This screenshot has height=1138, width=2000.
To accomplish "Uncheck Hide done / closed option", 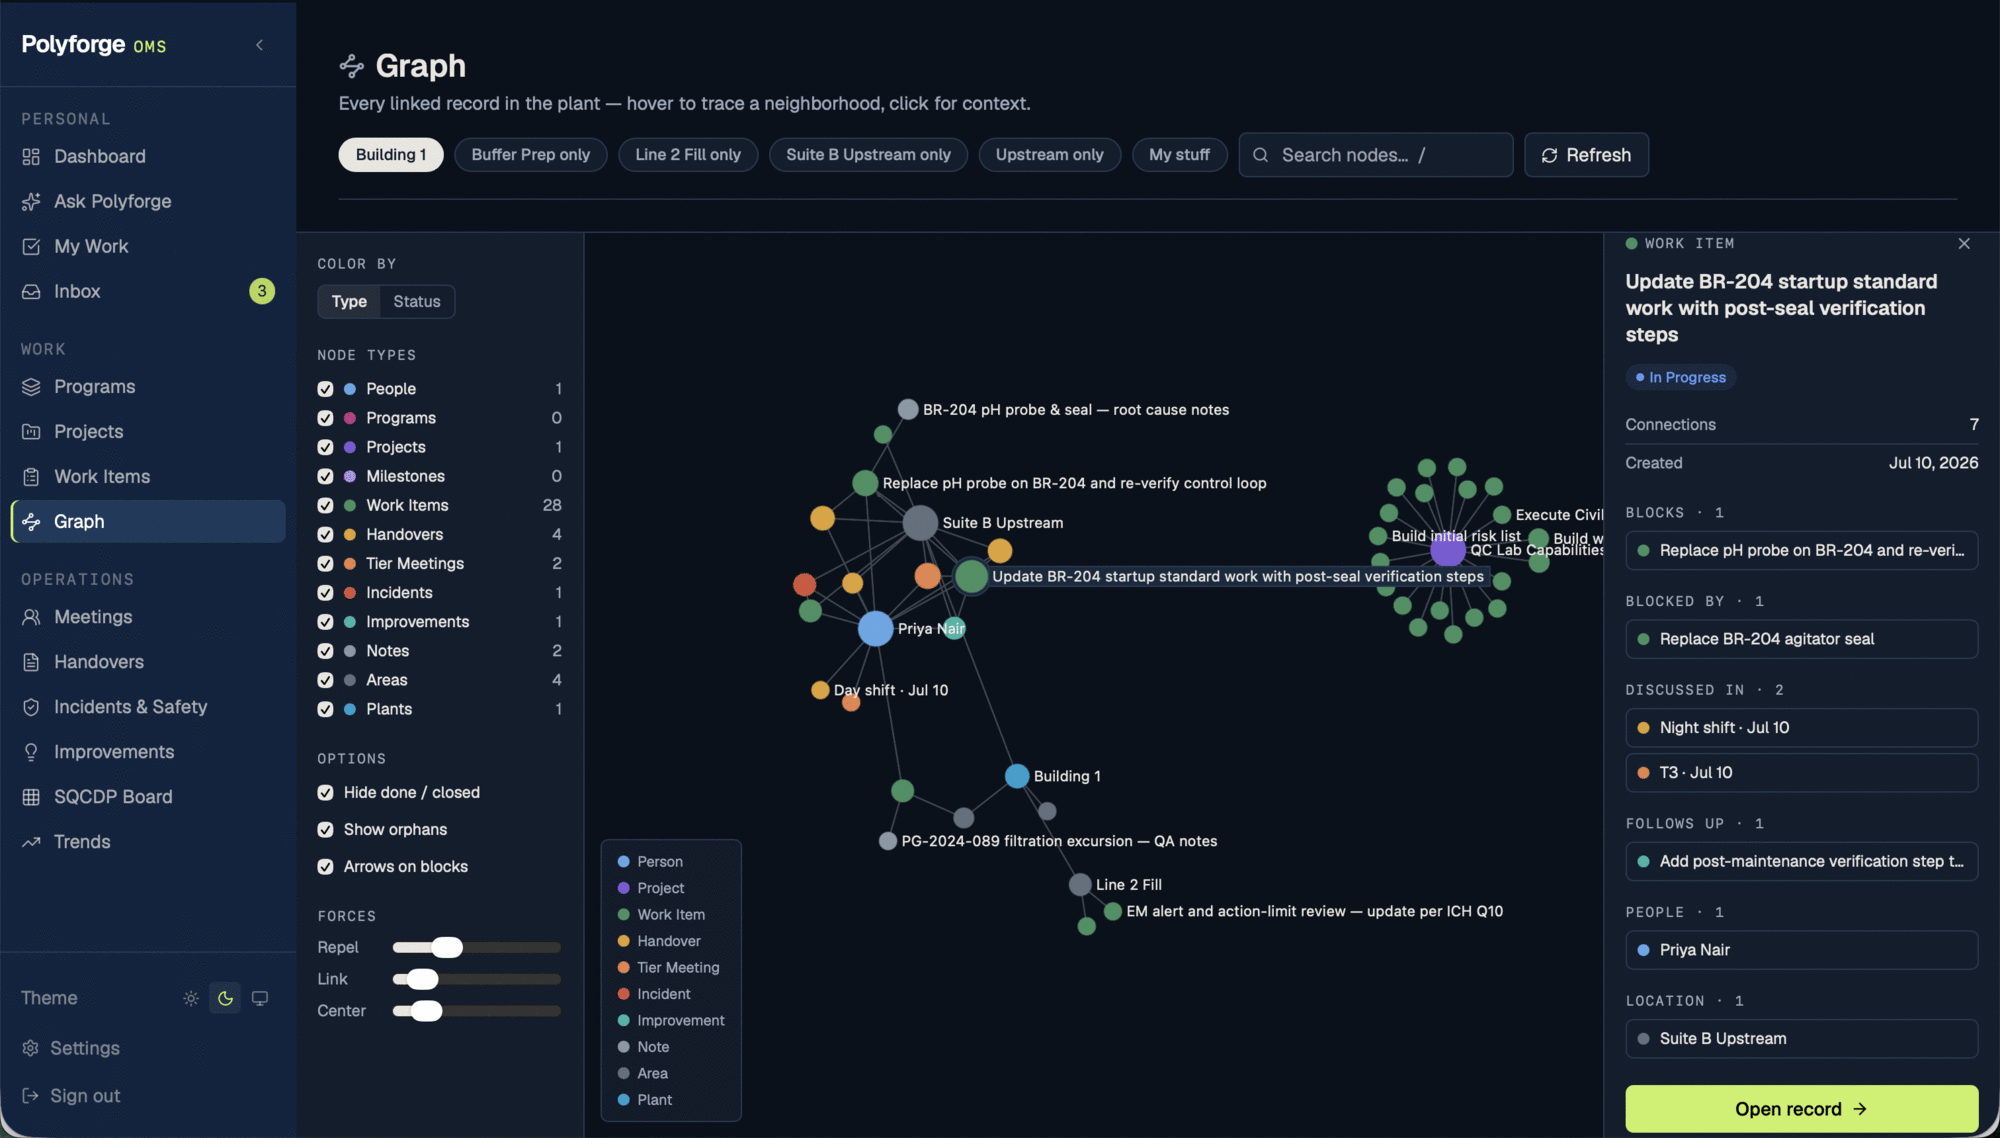I will [325, 792].
